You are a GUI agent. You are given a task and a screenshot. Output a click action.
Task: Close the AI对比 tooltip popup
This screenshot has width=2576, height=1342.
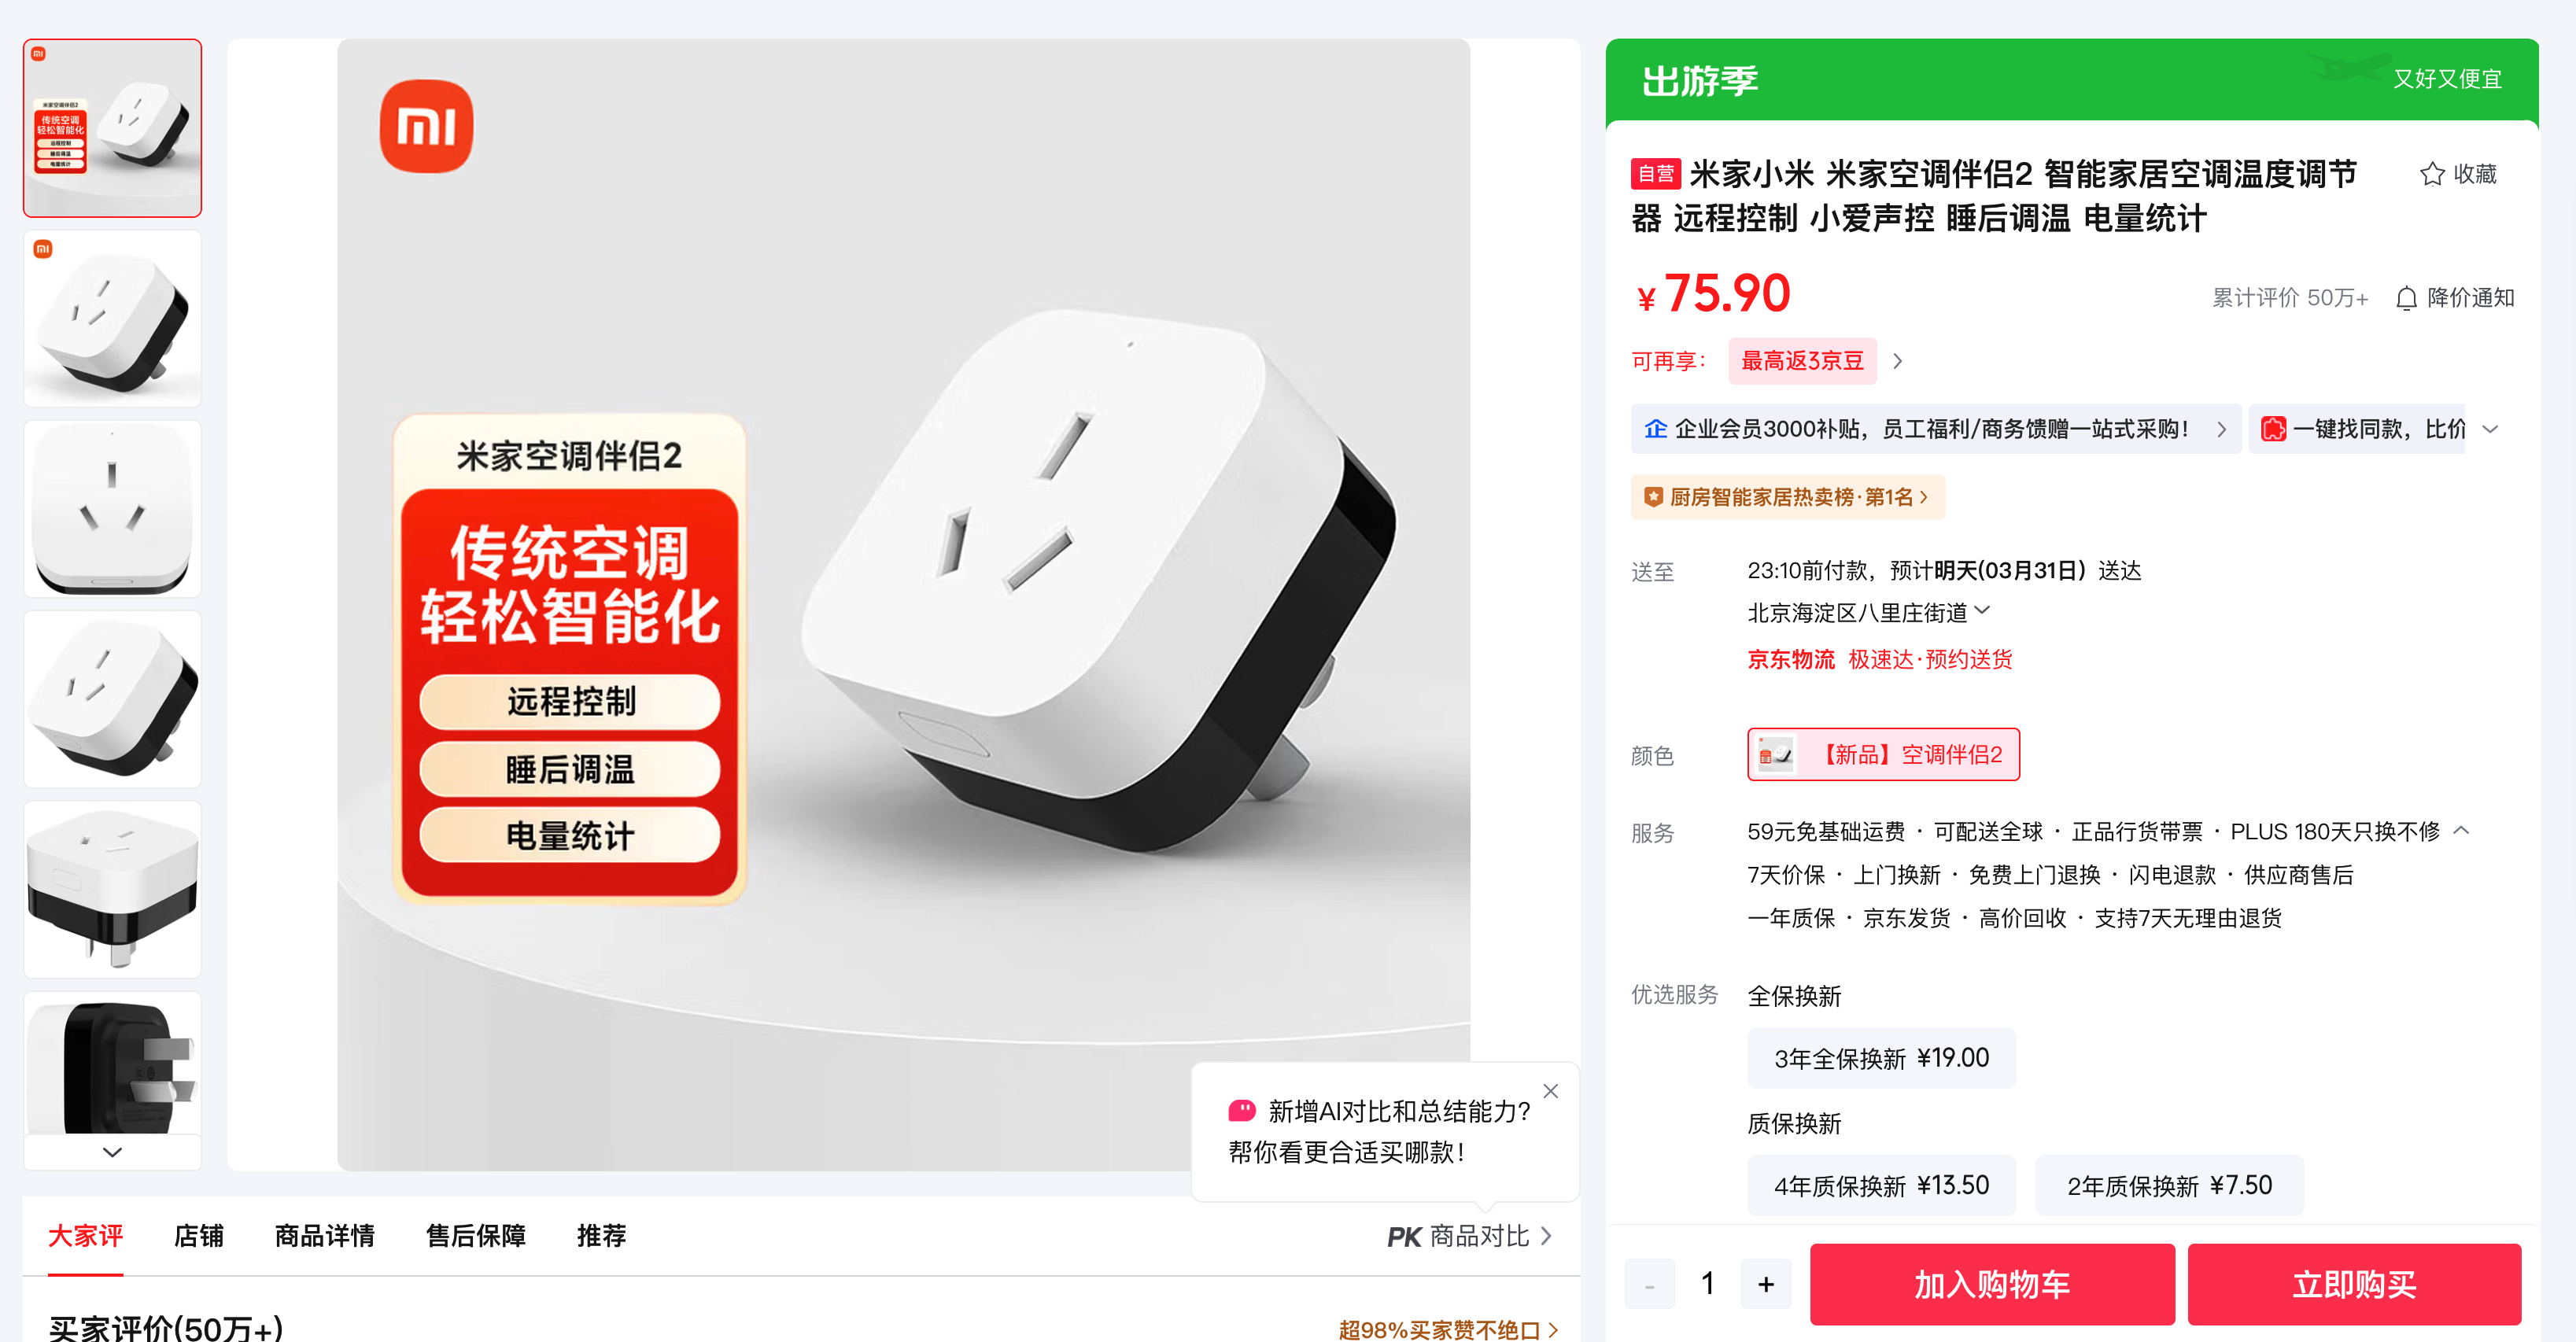pos(1550,1091)
